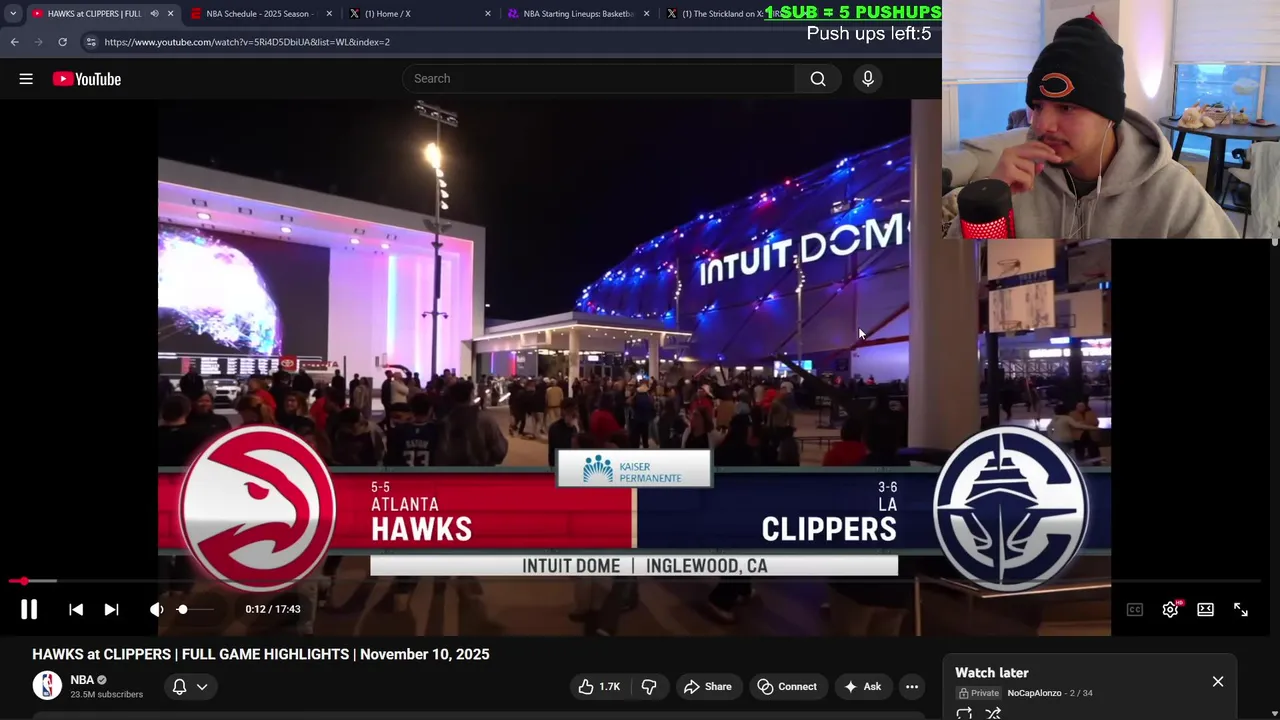The image size is (1280, 720).
Task: Switch to theater mode
Action: 1205,610
